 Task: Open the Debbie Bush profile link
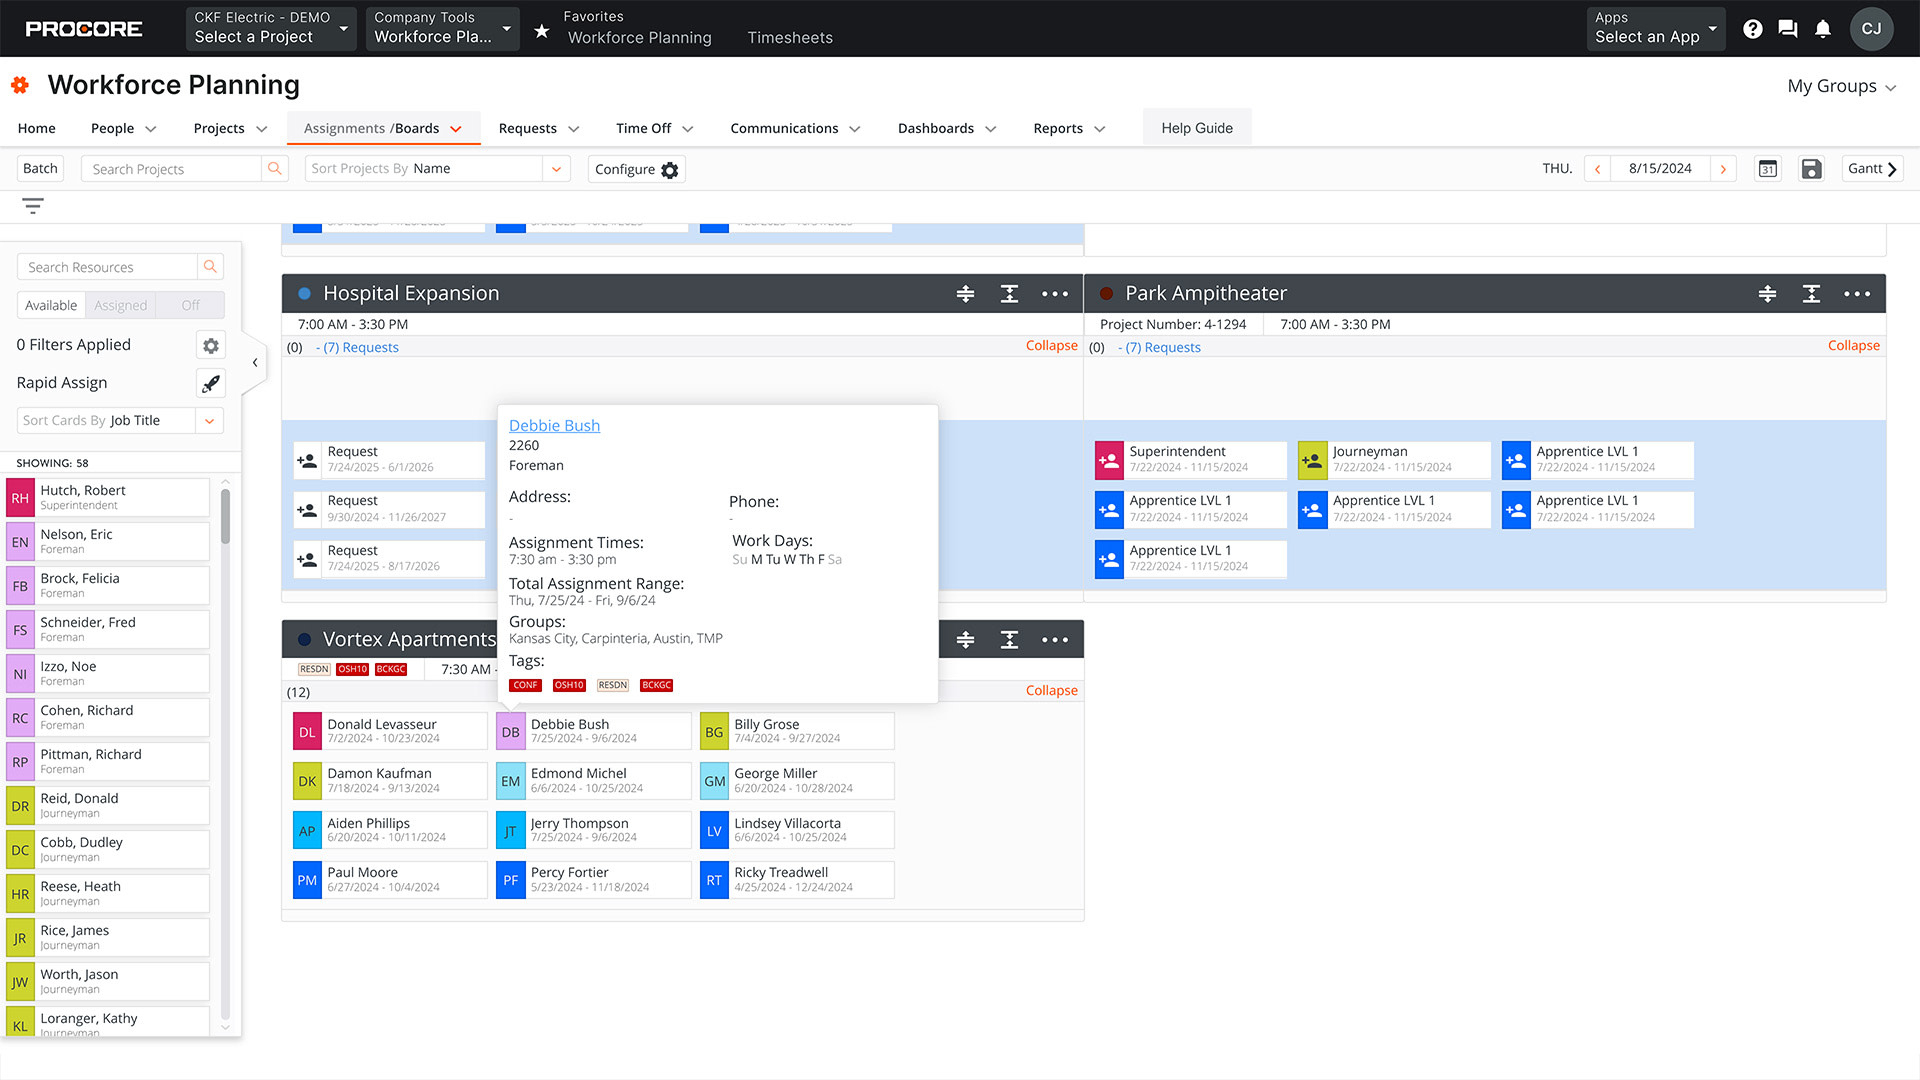click(x=553, y=425)
